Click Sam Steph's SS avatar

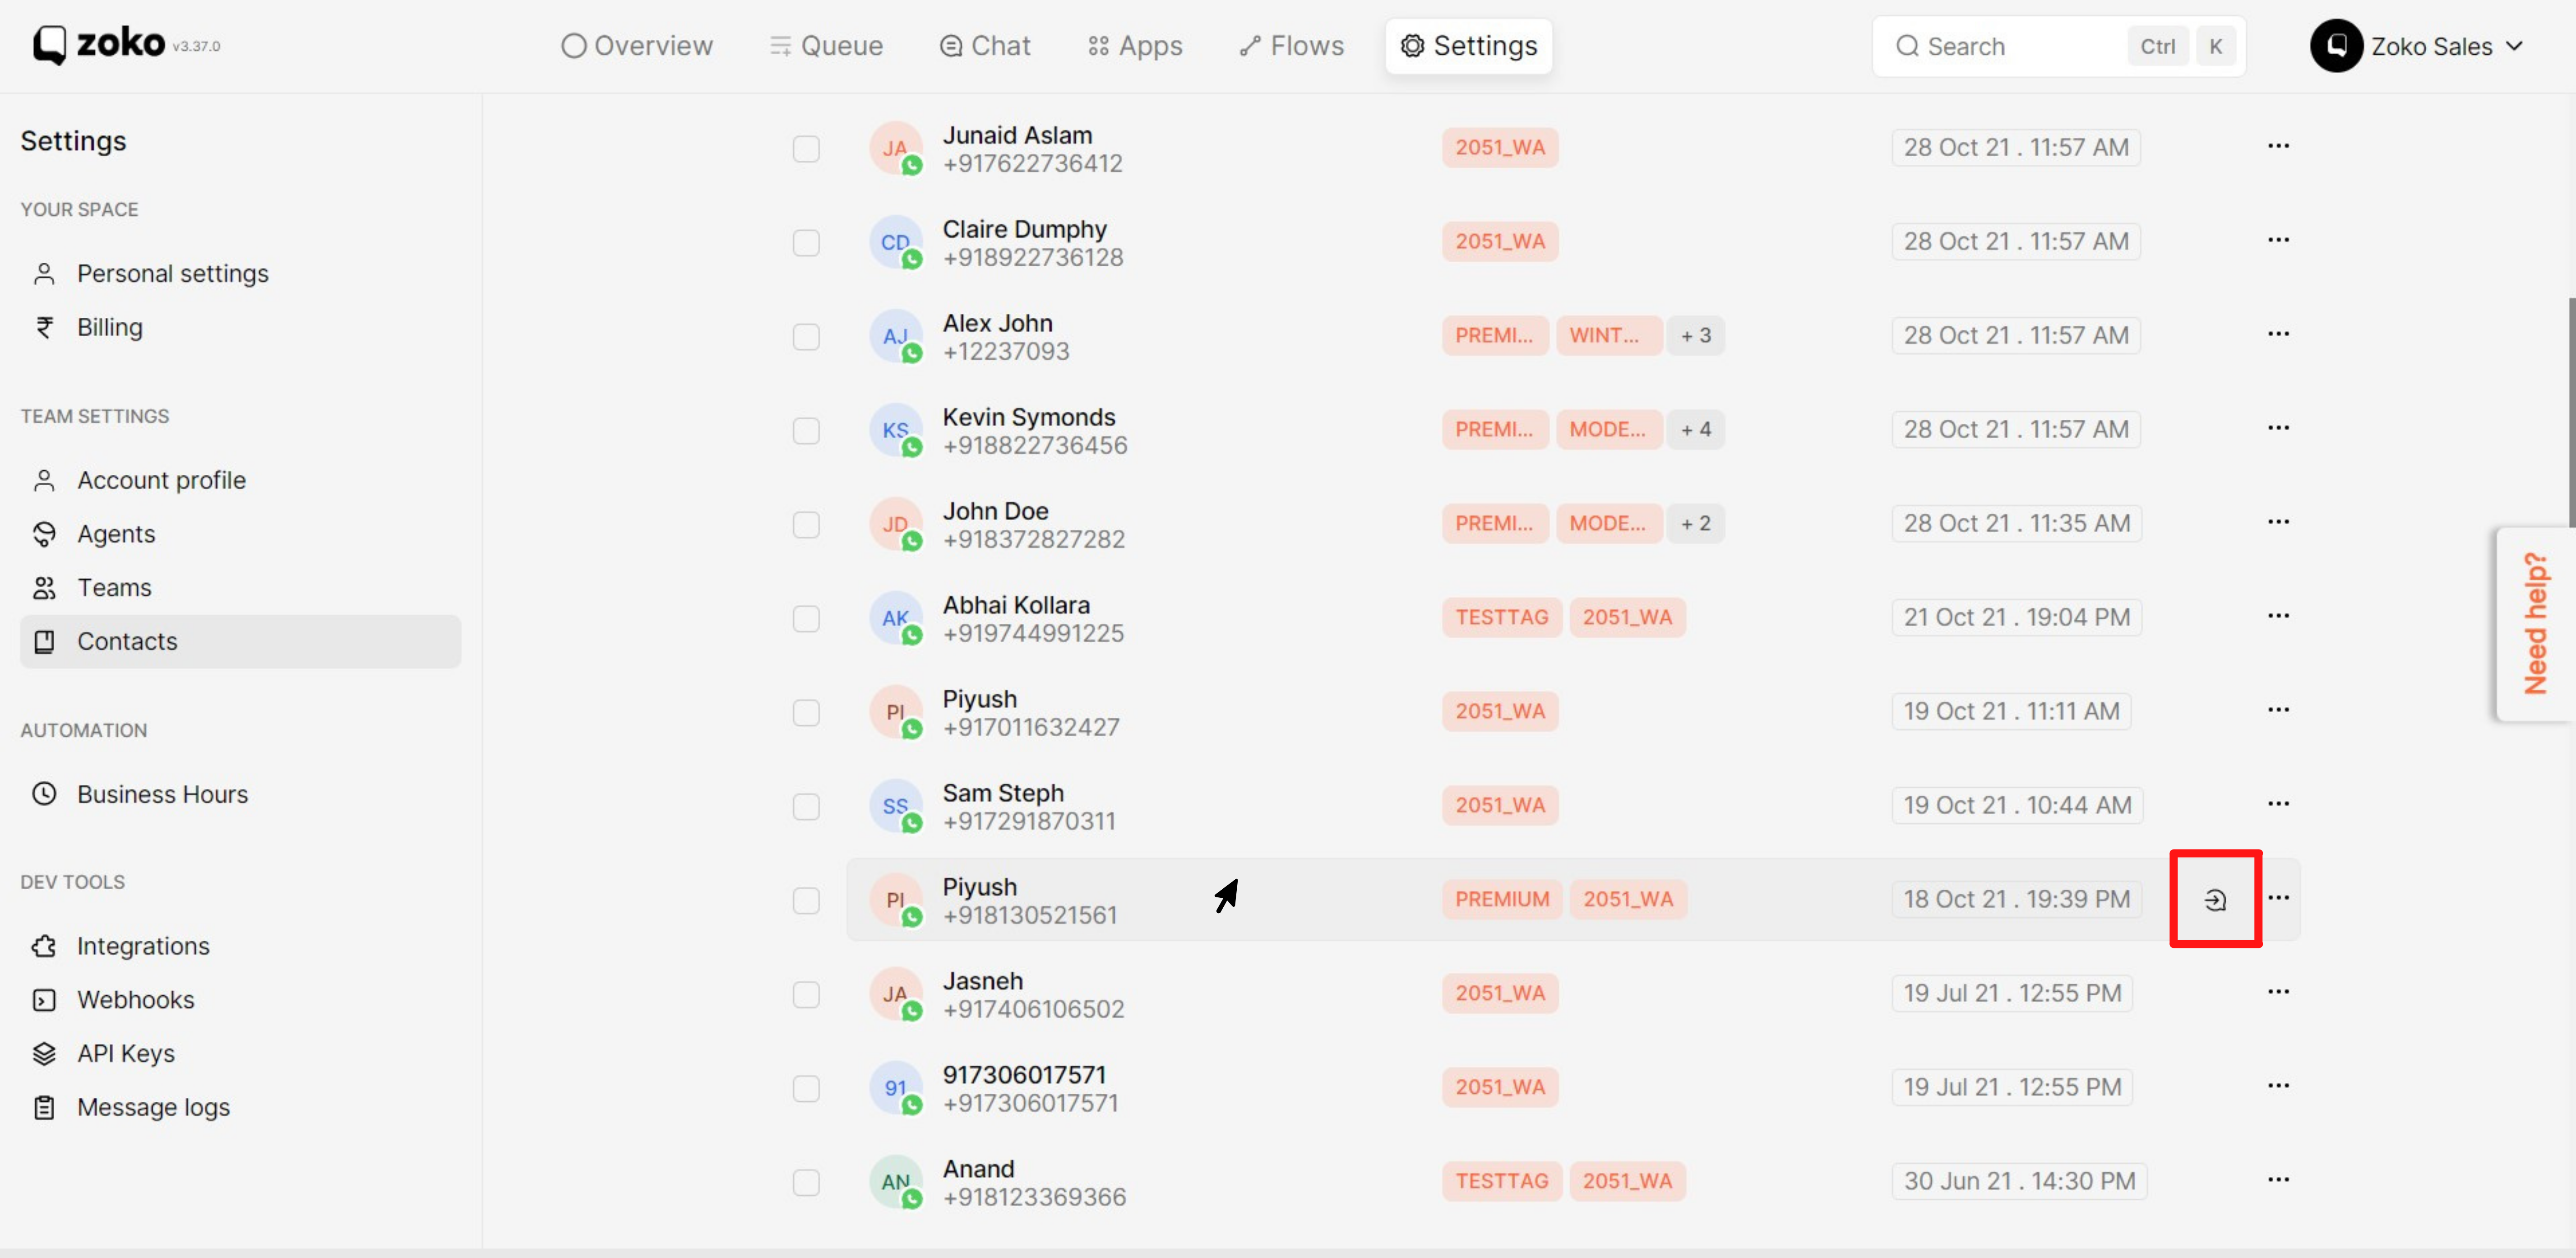coord(895,806)
